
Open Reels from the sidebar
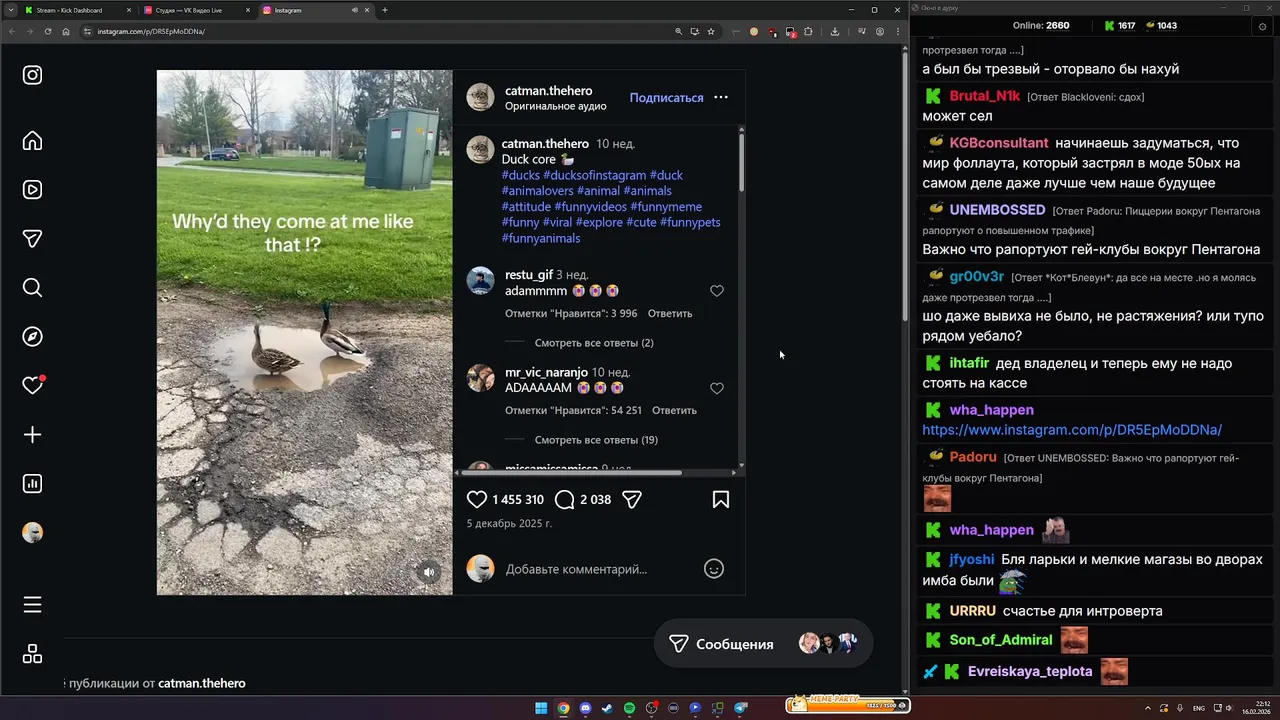click(x=32, y=190)
